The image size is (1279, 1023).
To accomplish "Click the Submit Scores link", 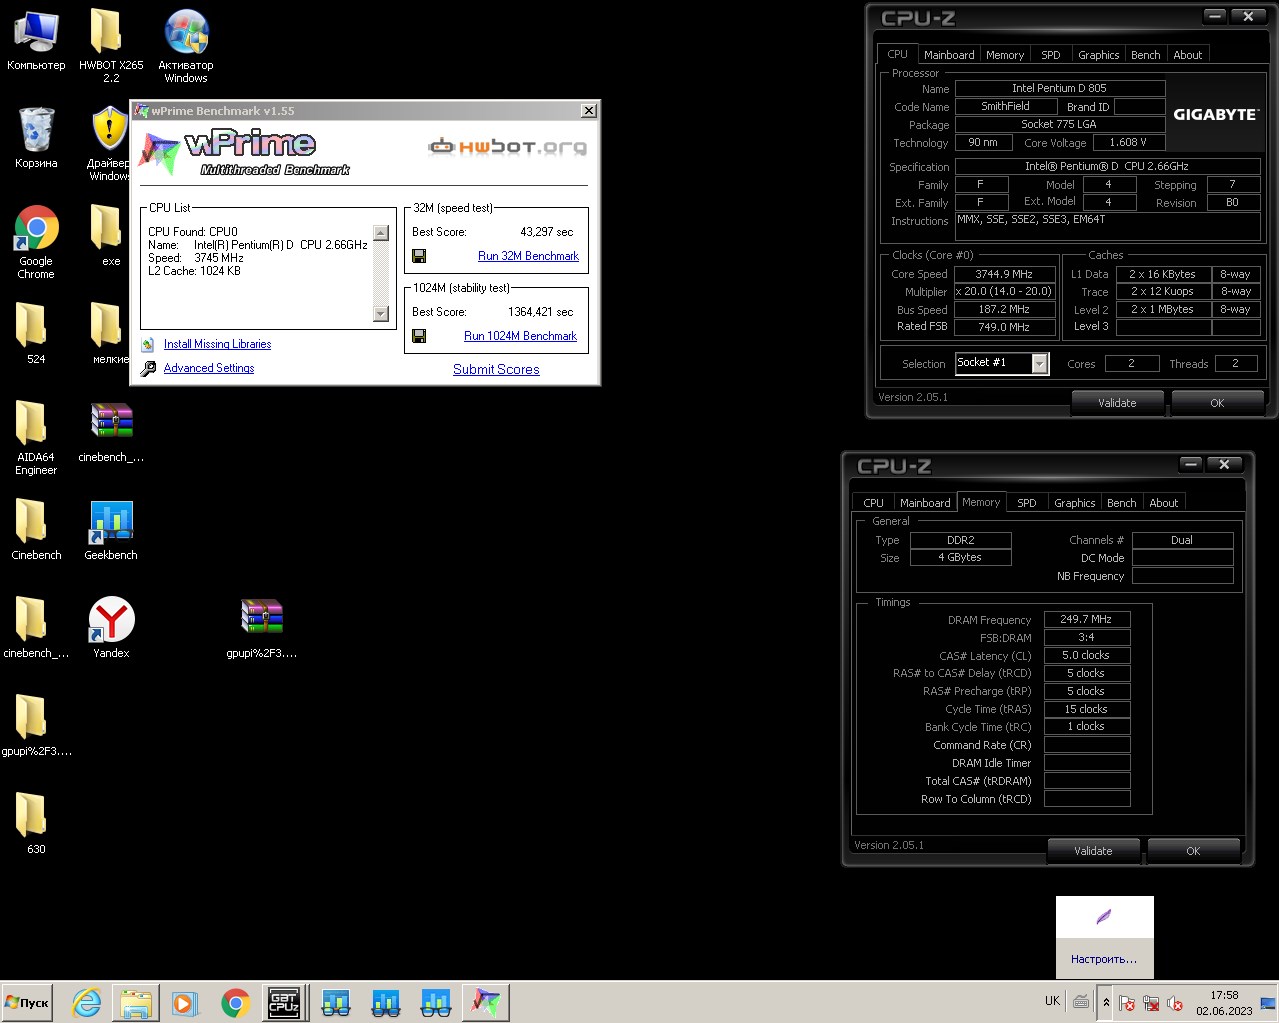I will point(496,369).
